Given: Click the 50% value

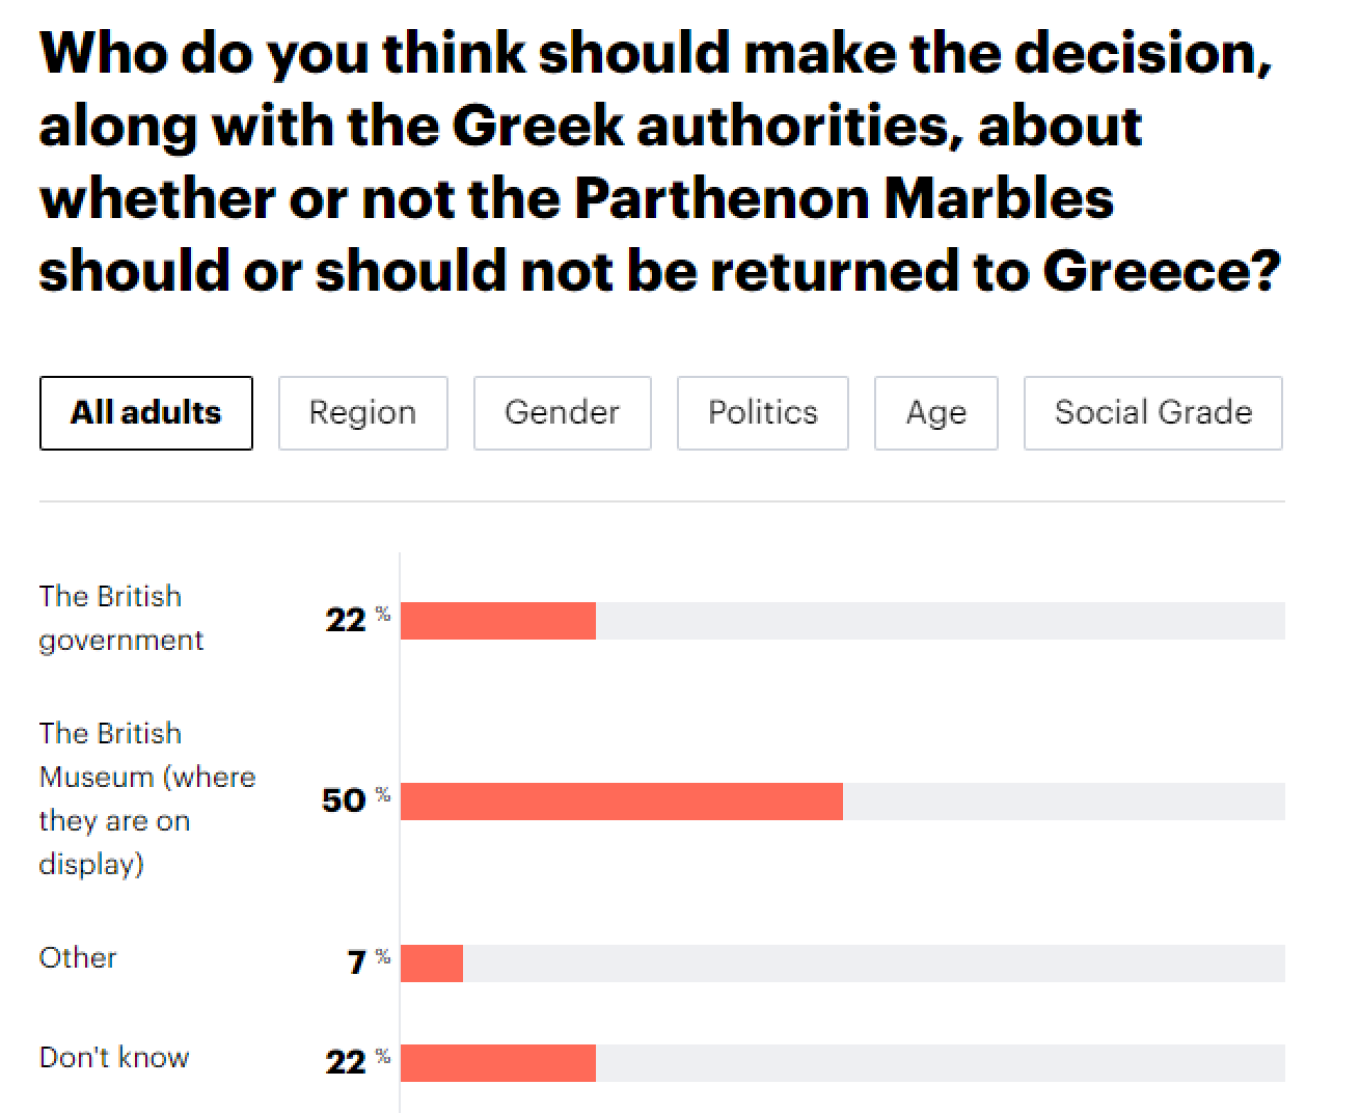Looking at the screenshot, I should [344, 801].
